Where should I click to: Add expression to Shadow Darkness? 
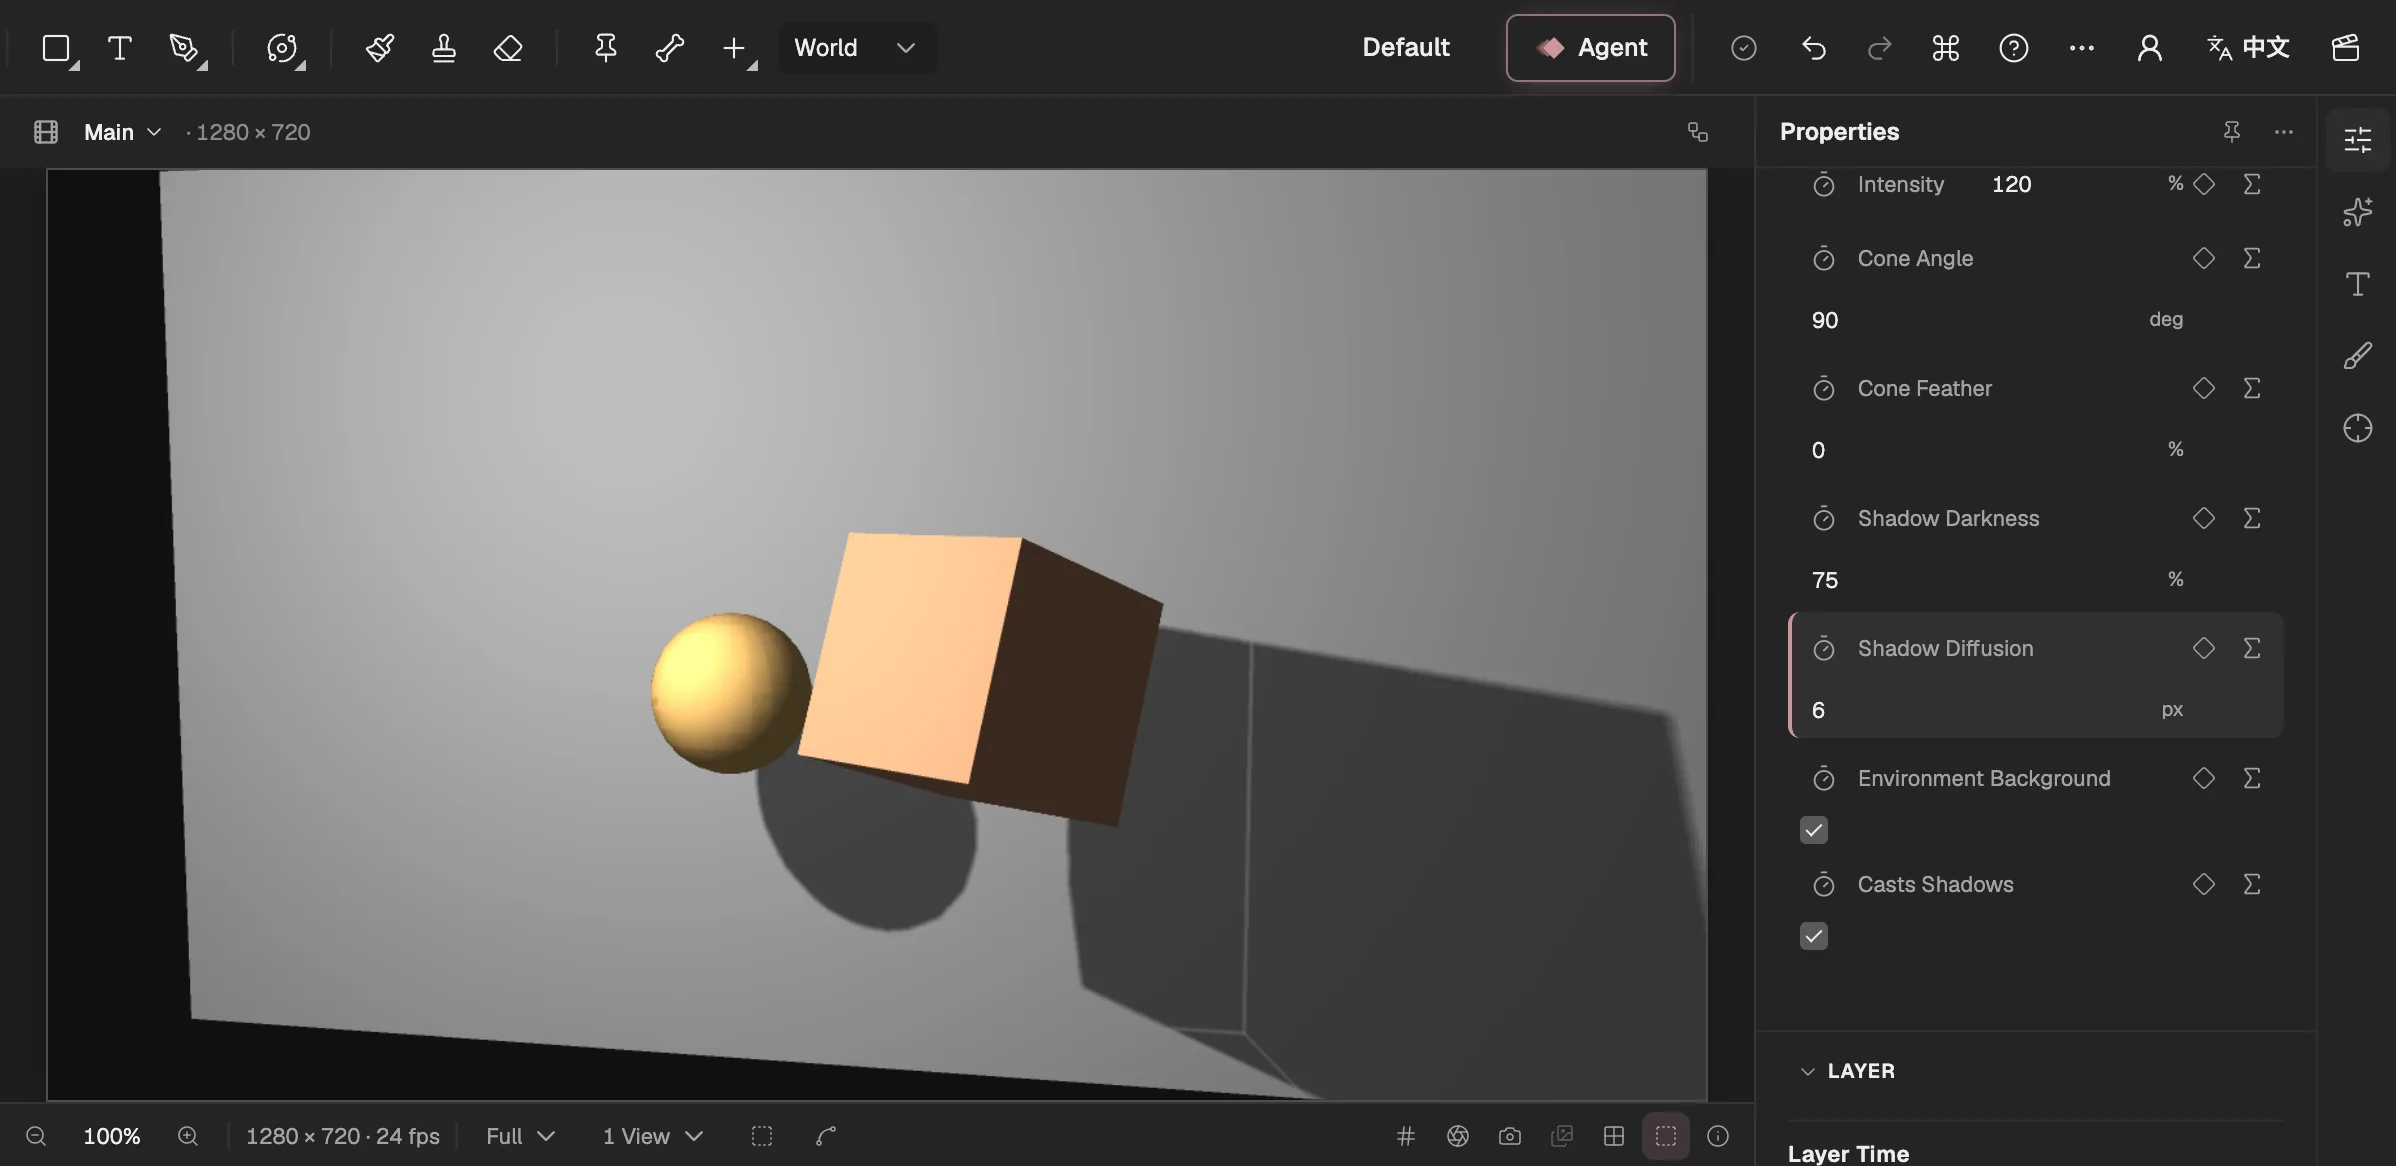coord(2252,518)
